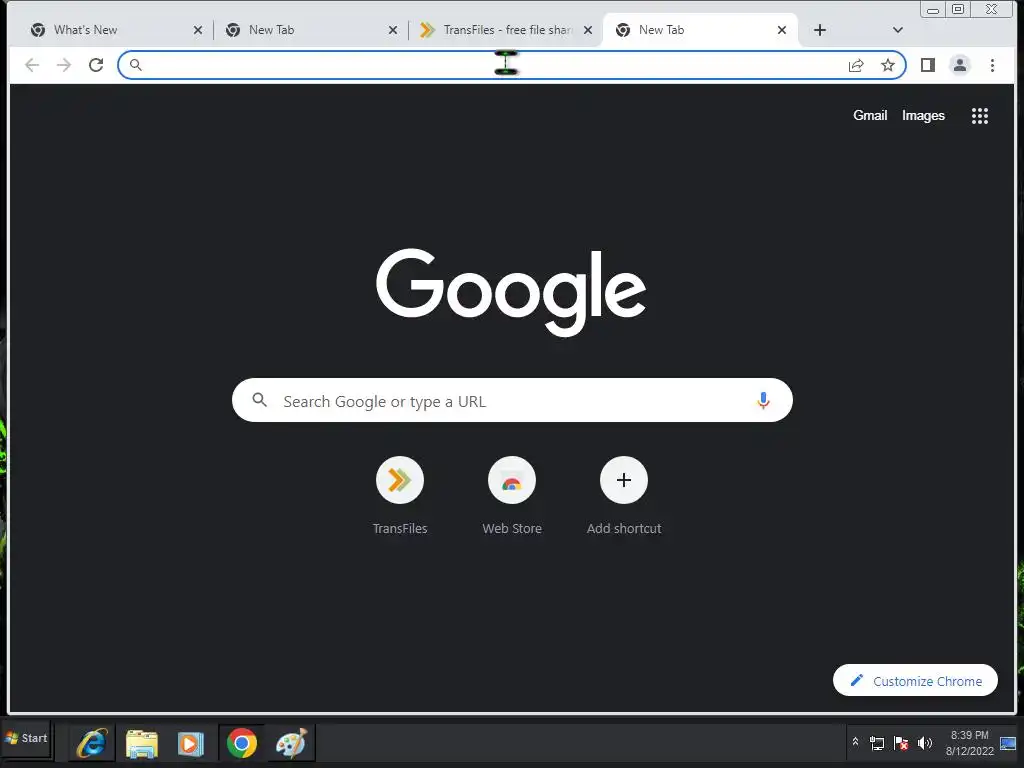Show hidden system tray icons
The width and height of the screenshot is (1024, 768).
coord(855,742)
